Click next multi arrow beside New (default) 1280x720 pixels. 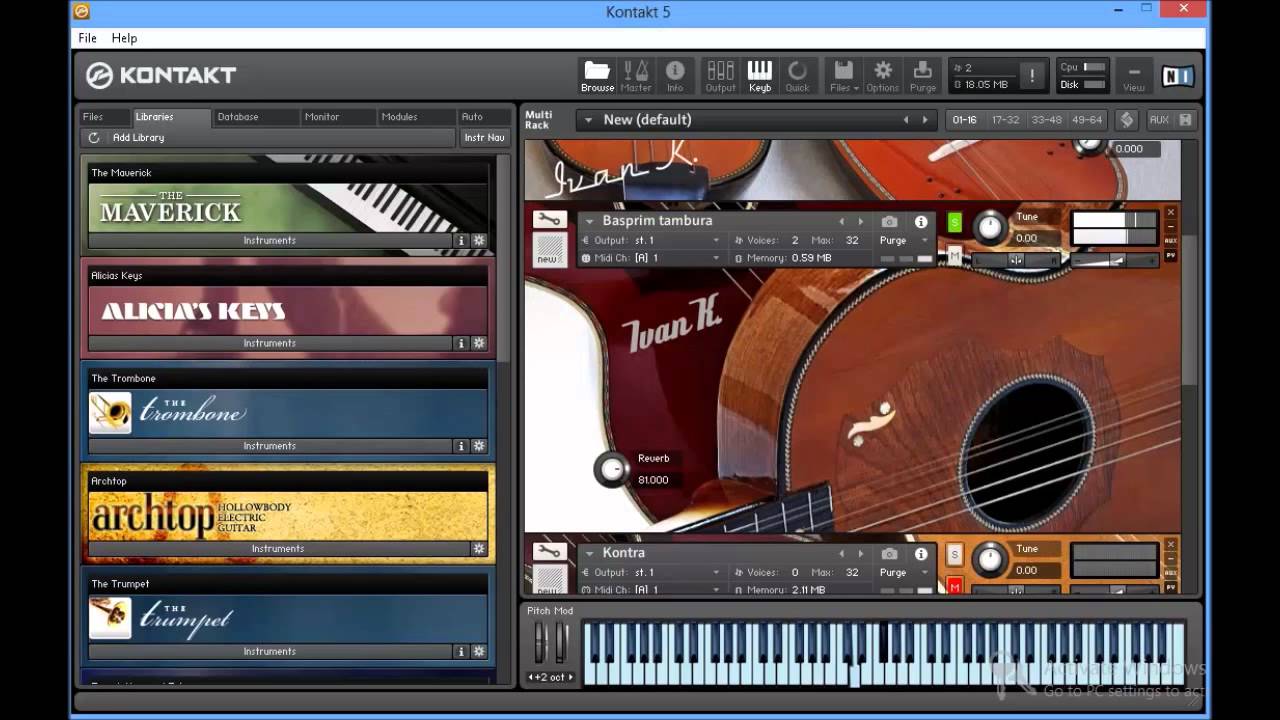pyautogui.click(x=925, y=120)
